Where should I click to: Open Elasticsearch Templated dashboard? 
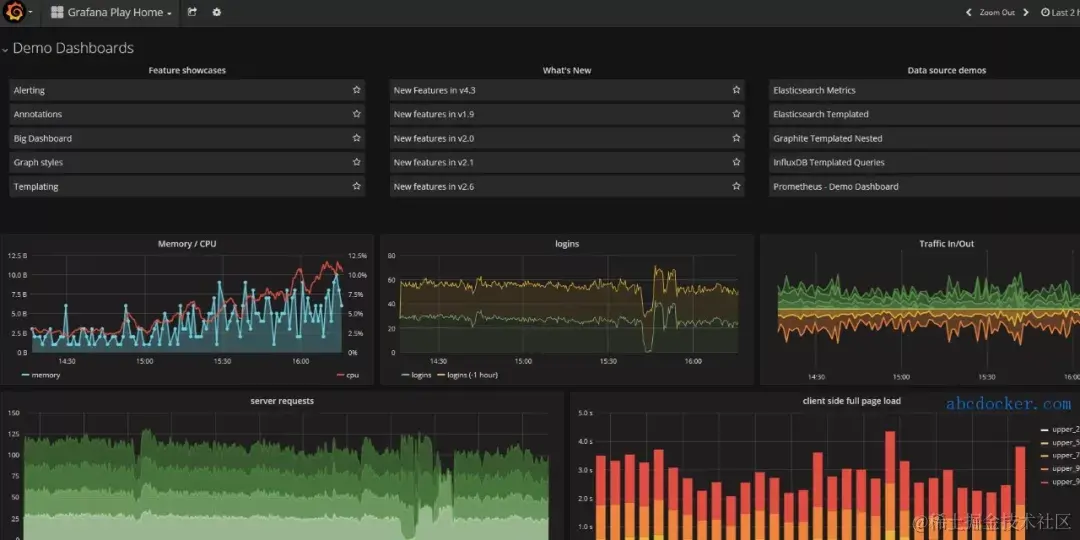click(924, 114)
